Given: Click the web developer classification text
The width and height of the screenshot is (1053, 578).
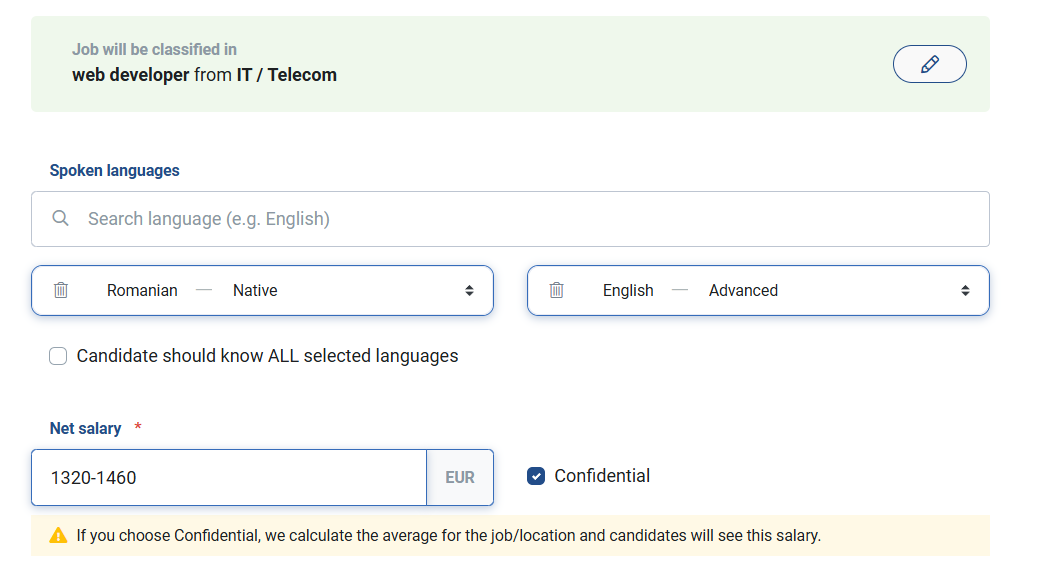Looking at the screenshot, I should coord(131,75).
